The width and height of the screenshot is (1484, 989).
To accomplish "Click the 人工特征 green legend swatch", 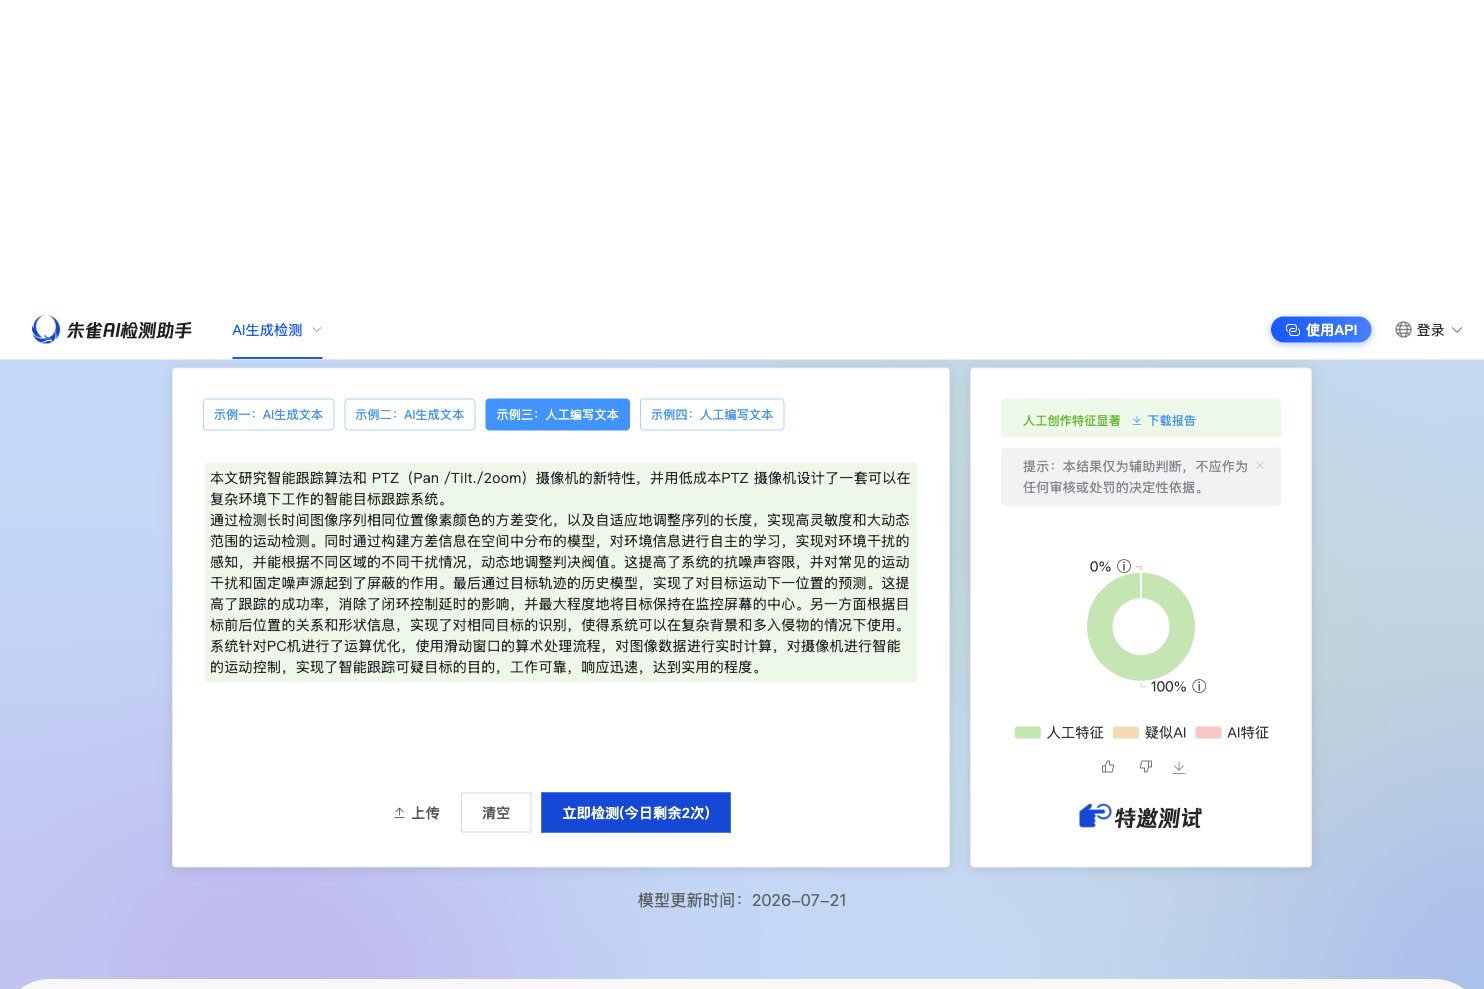I will (1028, 733).
